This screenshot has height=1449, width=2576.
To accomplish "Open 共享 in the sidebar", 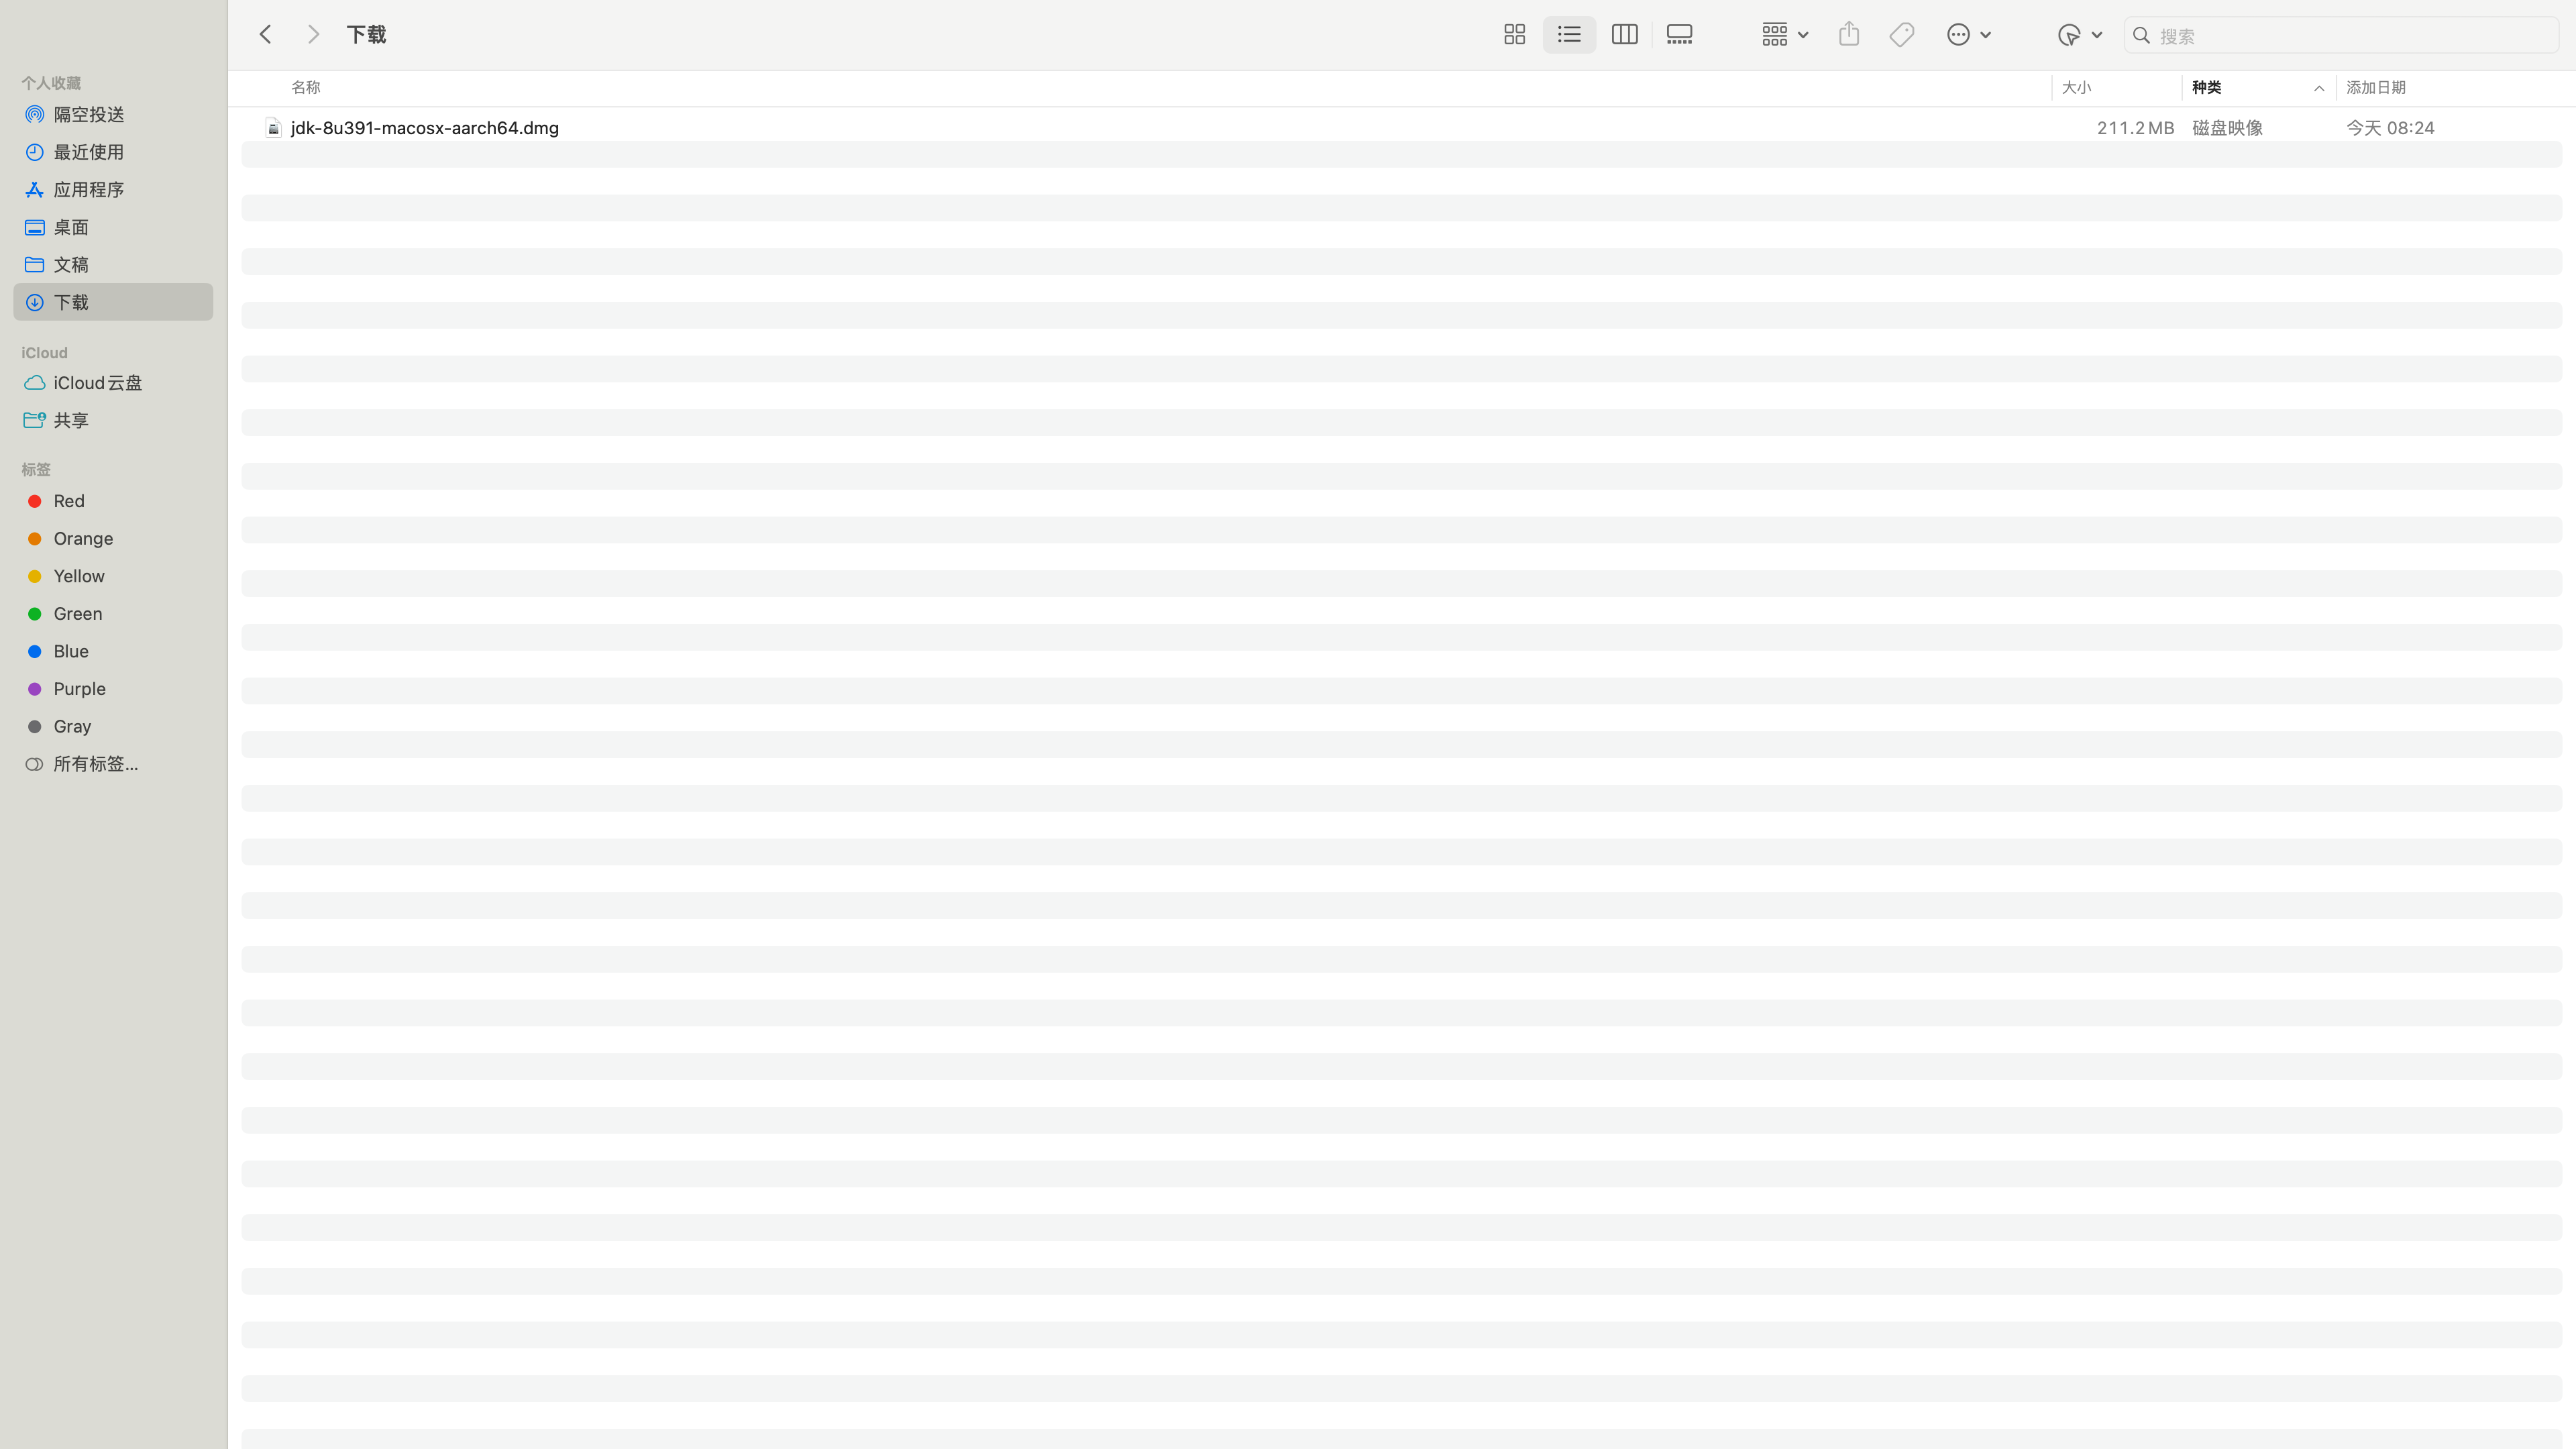I will (x=113, y=421).
